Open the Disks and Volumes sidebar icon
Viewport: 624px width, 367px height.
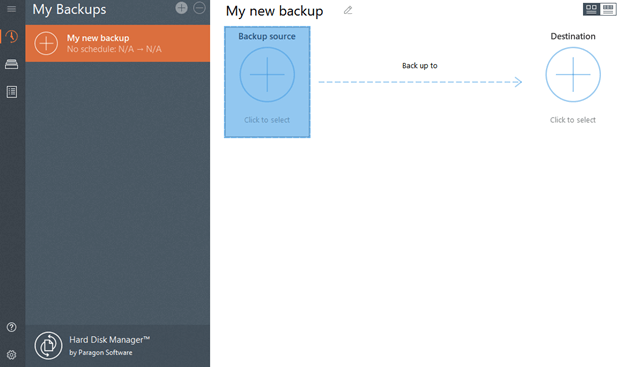12,64
